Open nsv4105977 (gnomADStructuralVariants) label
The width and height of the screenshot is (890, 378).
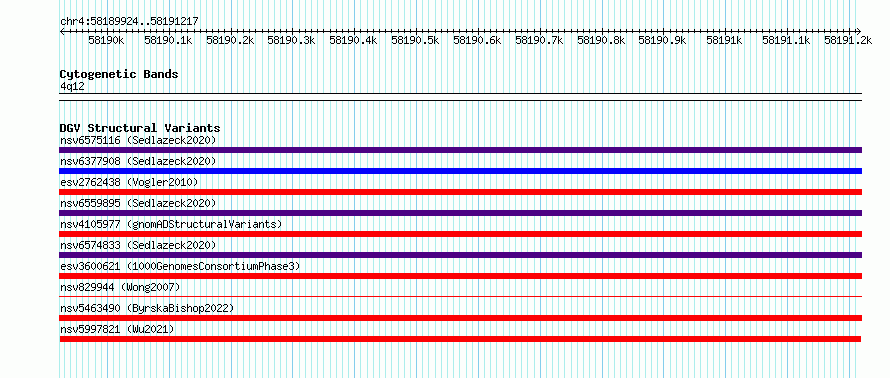click(x=171, y=224)
